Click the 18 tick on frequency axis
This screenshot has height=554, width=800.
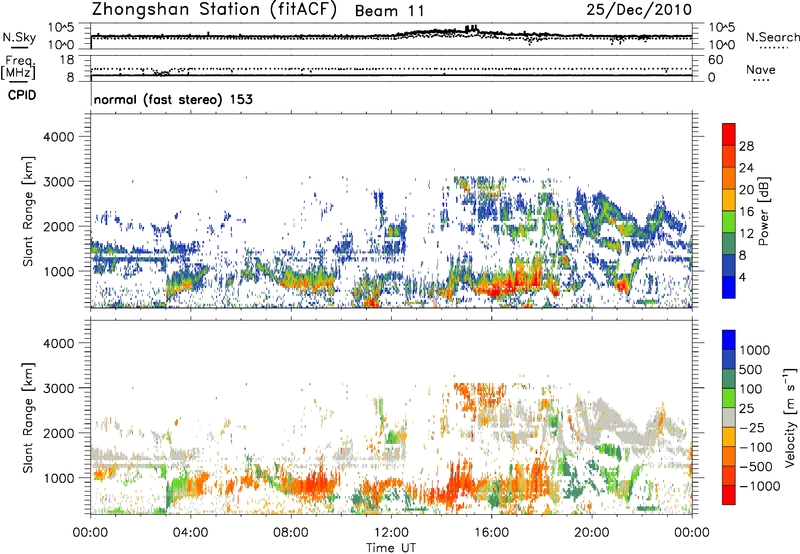click(67, 60)
